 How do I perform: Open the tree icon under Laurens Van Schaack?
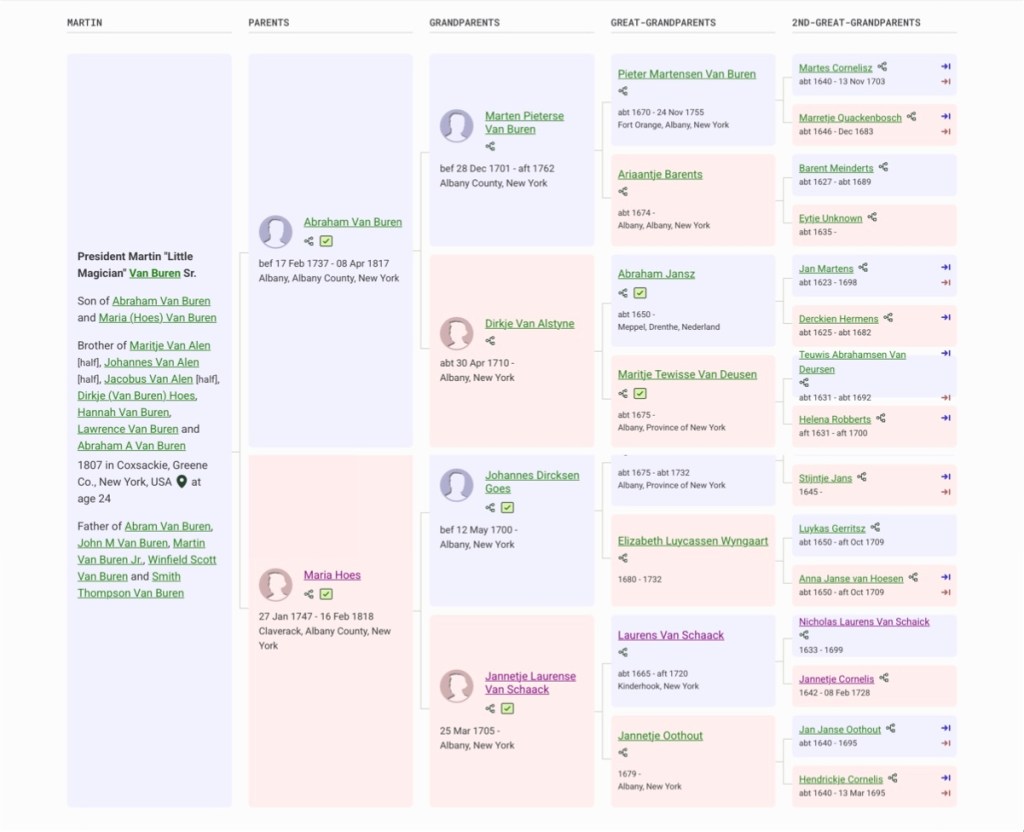pos(623,653)
